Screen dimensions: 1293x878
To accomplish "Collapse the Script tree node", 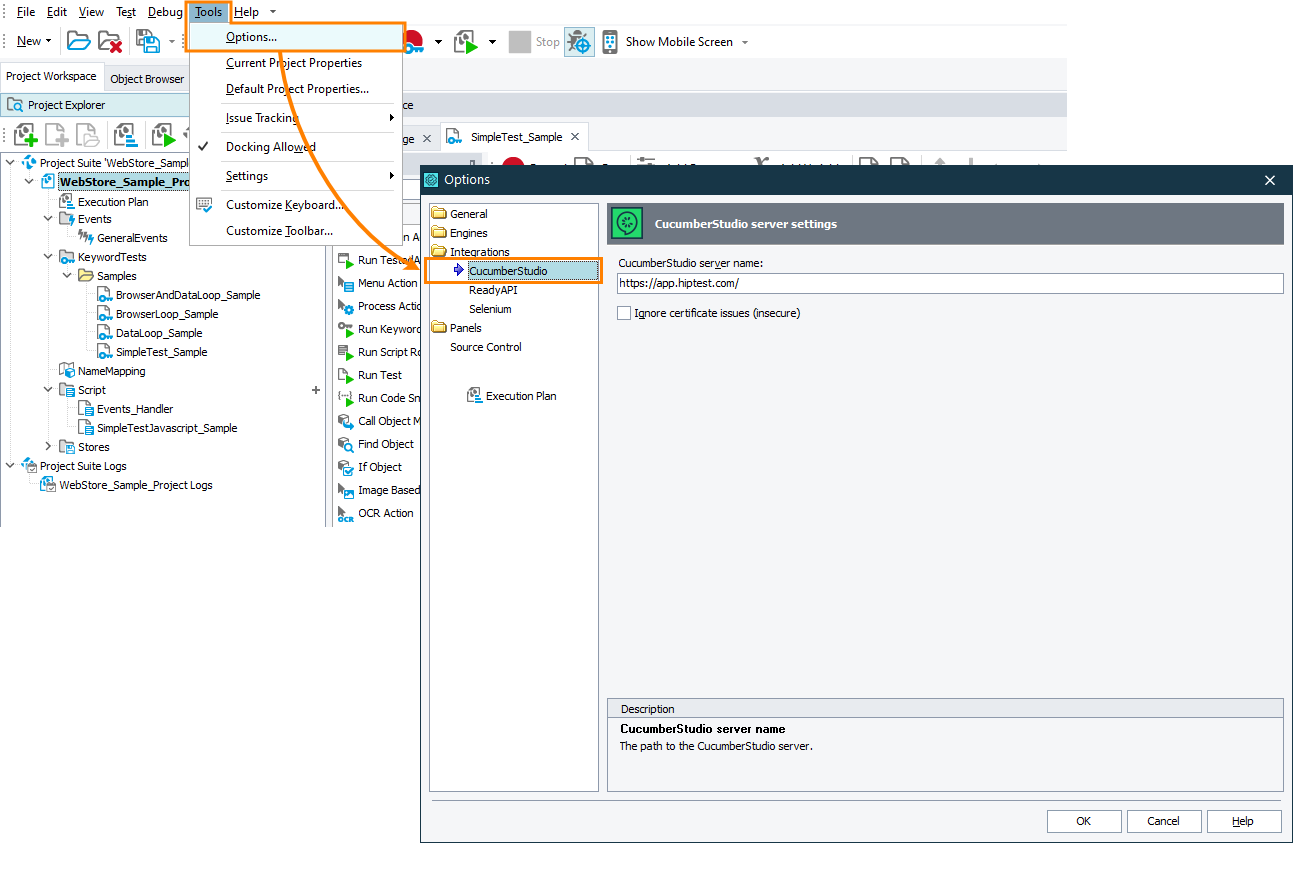I will pyautogui.click(x=48, y=390).
